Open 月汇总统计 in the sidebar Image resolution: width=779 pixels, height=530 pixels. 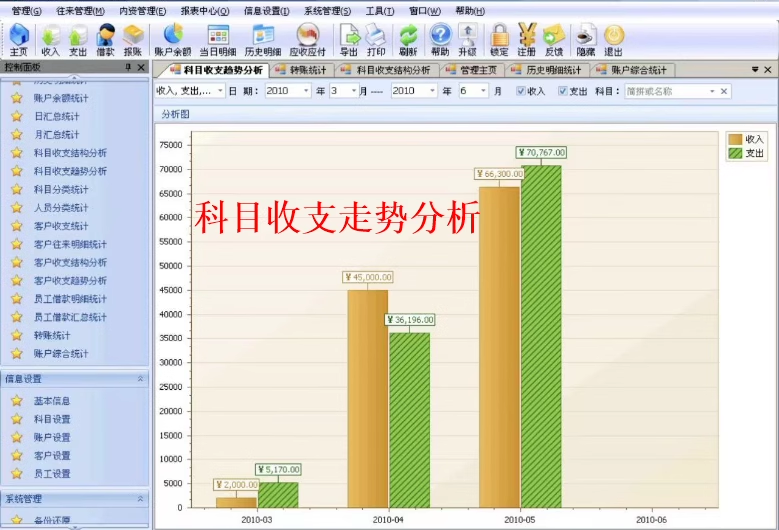coord(56,135)
